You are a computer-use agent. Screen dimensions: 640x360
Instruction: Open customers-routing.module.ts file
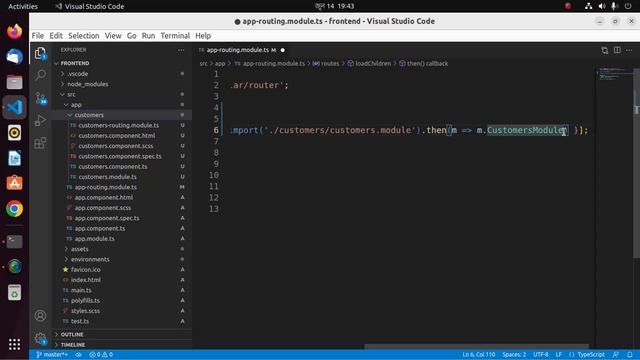(118, 125)
